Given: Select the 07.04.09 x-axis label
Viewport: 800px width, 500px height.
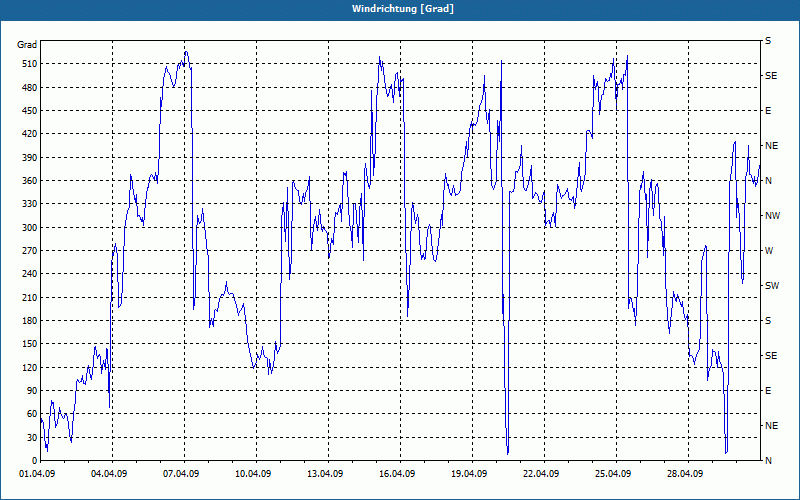Looking at the screenshot, I should coord(181,474).
